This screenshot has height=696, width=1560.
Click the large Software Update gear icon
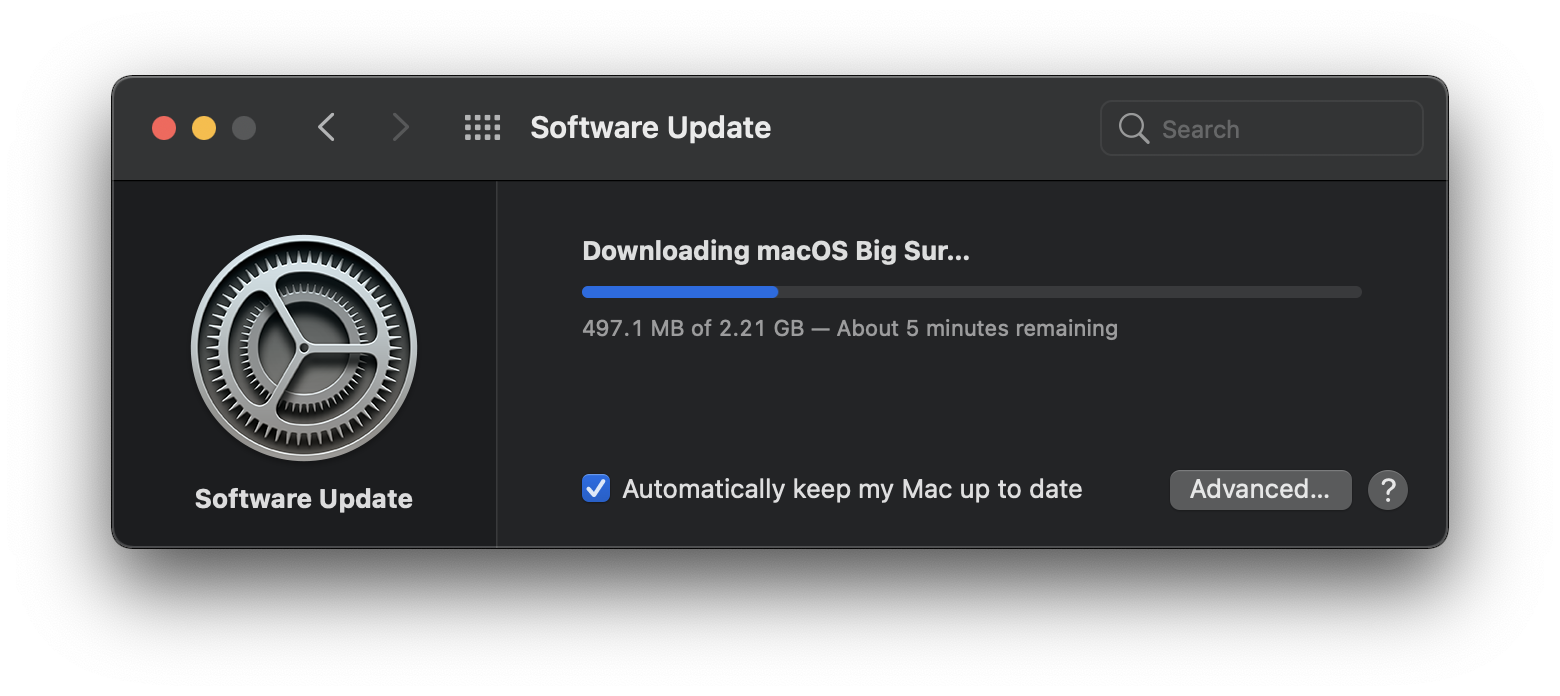point(304,348)
